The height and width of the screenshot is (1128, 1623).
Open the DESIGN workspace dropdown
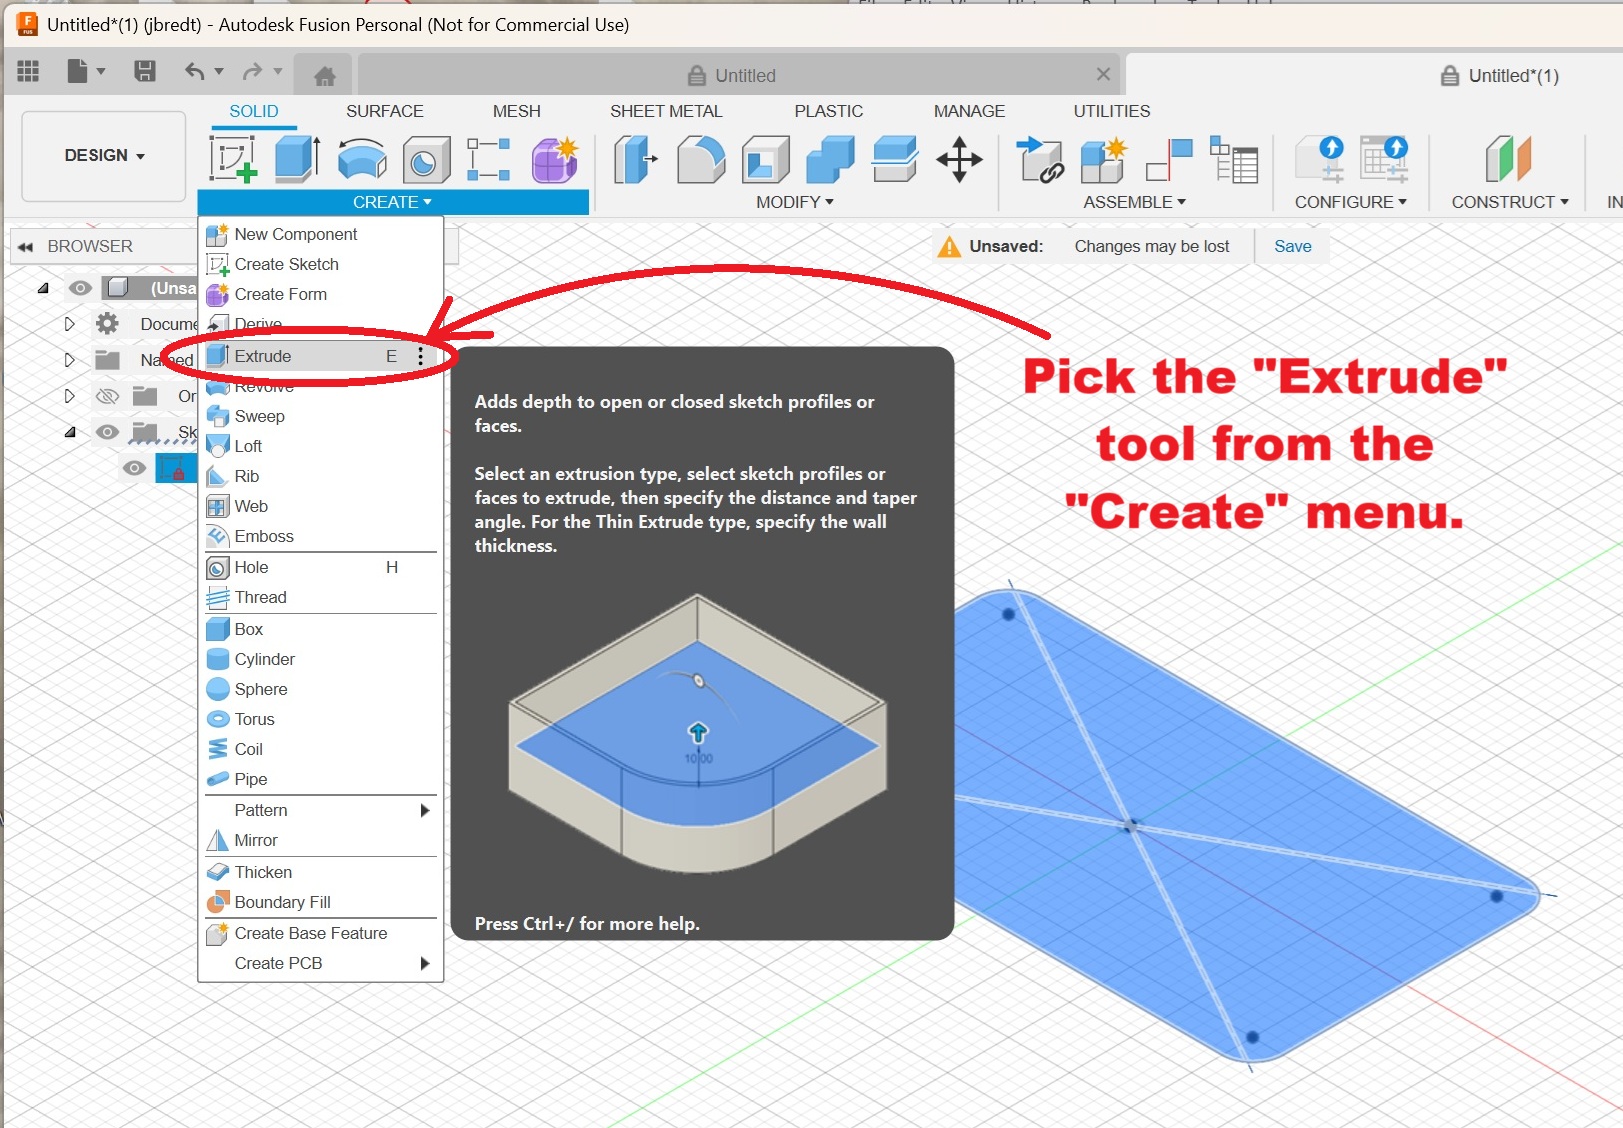click(x=104, y=156)
